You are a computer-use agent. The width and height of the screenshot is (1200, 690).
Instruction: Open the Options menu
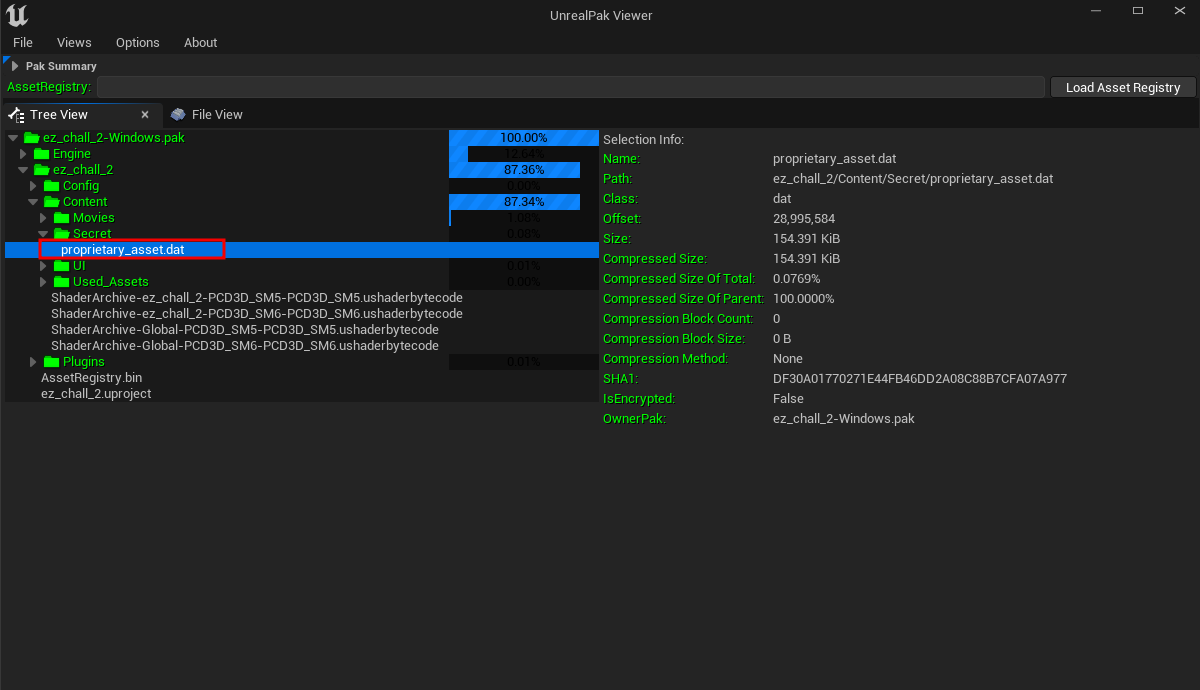coord(137,43)
